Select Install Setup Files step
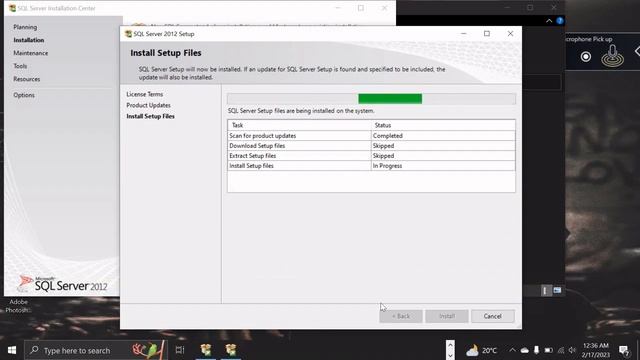The height and width of the screenshot is (360, 640). pyautogui.click(x=150, y=116)
